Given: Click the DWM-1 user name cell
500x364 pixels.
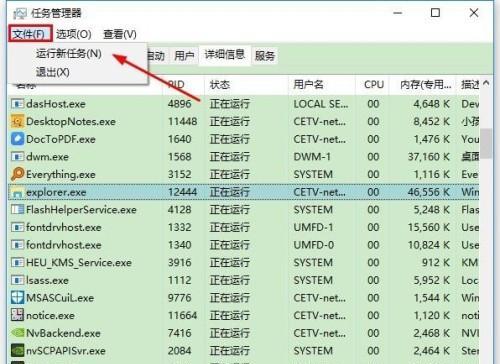Looking at the screenshot, I should (x=312, y=157).
